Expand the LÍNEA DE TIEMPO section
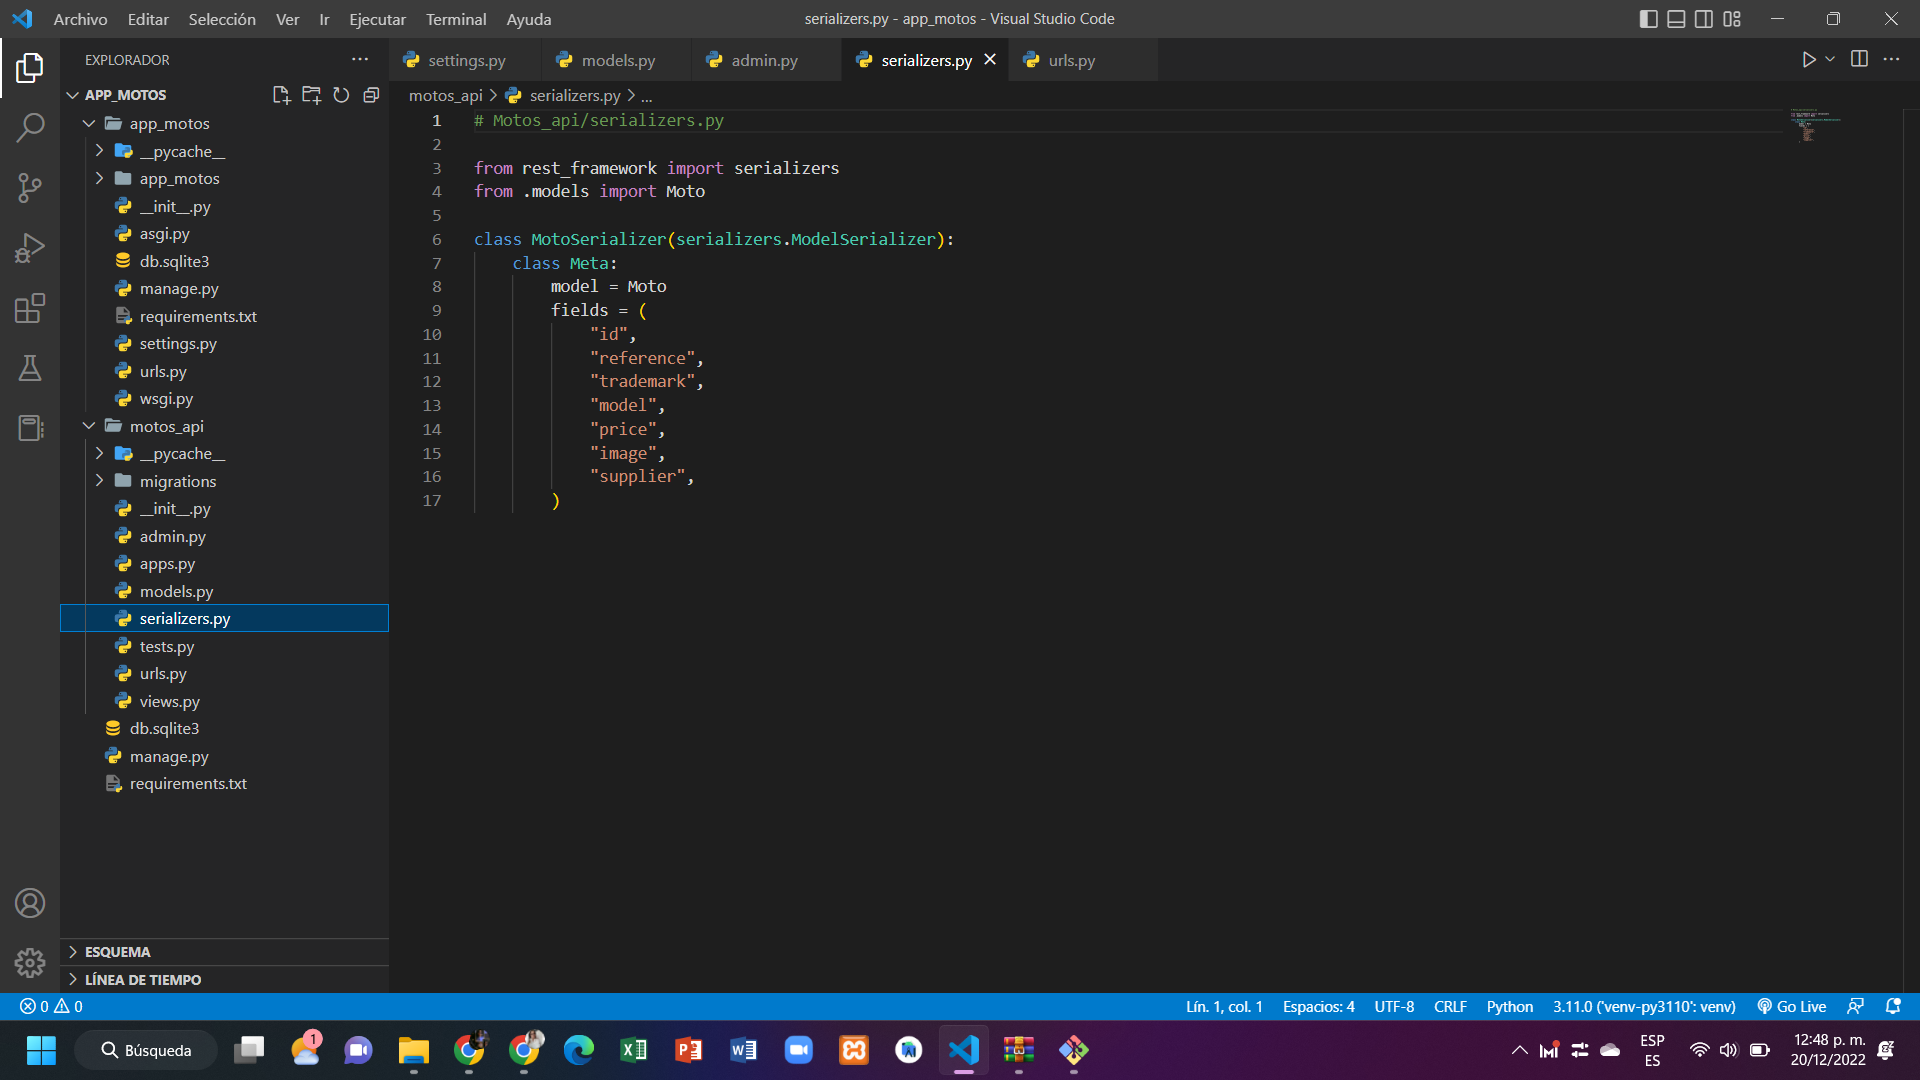Screen dimensions: 1920x1080 [225, 980]
